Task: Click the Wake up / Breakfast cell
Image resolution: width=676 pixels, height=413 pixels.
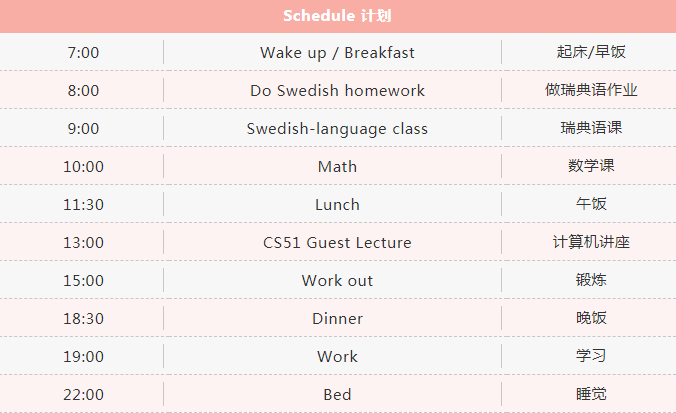Action: coord(337,53)
